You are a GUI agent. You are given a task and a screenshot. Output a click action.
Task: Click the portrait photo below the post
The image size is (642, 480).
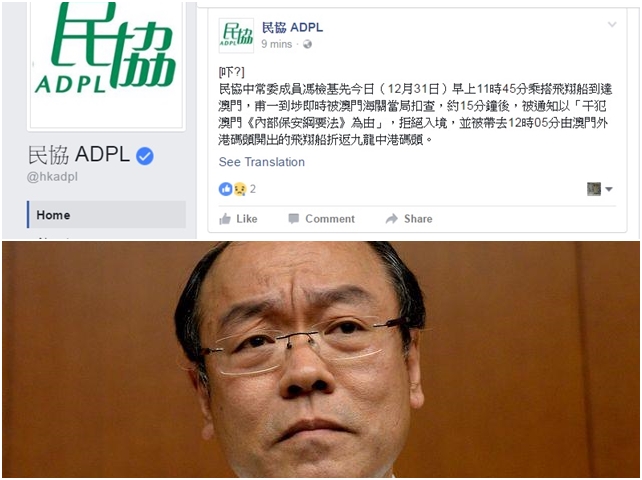[321, 359]
